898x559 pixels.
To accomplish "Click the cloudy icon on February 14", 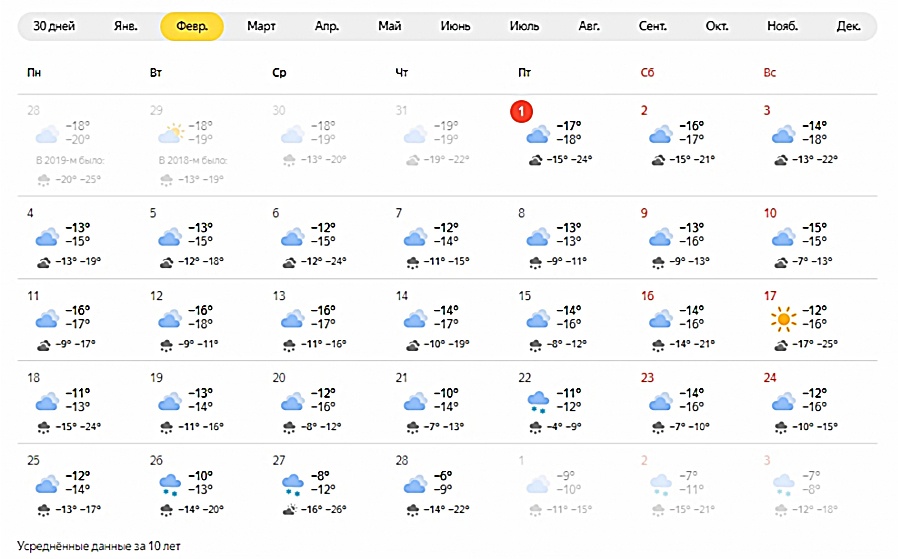I will click(x=415, y=319).
